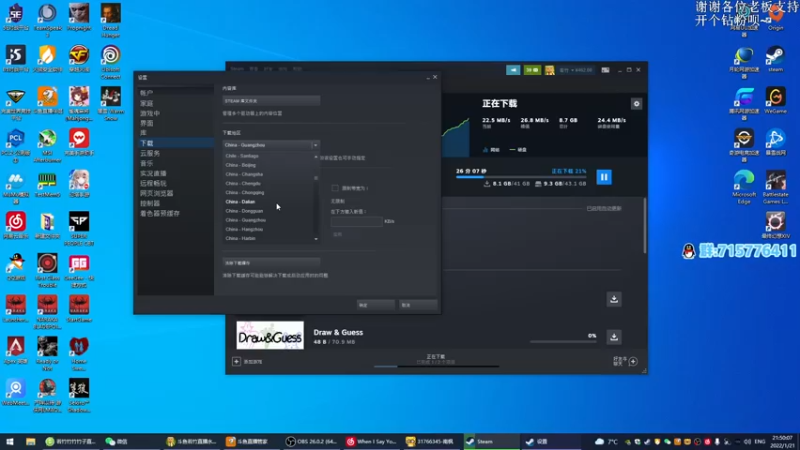The height and width of the screenshot is (450, 800).
Task: Open download settings gear in Steam downloads
Action: [x=636, y=104]
